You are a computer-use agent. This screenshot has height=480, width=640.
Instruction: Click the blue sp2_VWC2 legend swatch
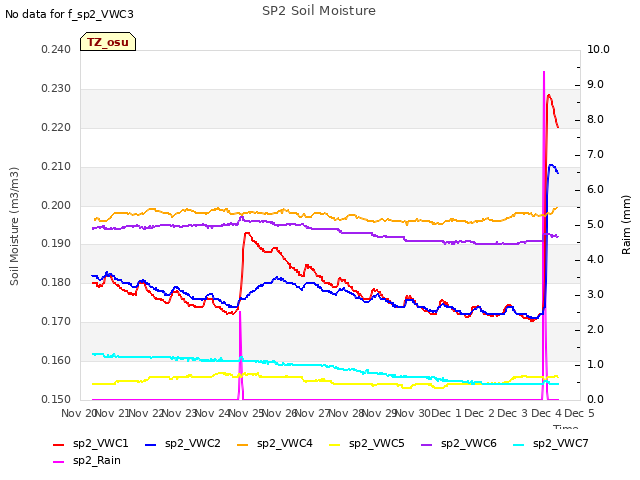tap(151, 444)
